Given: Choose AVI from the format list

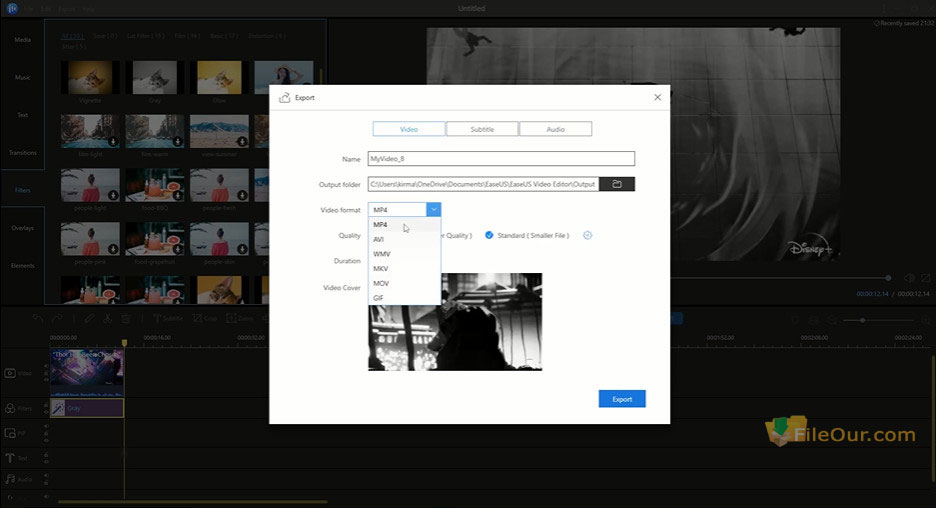Looking at the screenshot, I should click(x=404, y=239).
